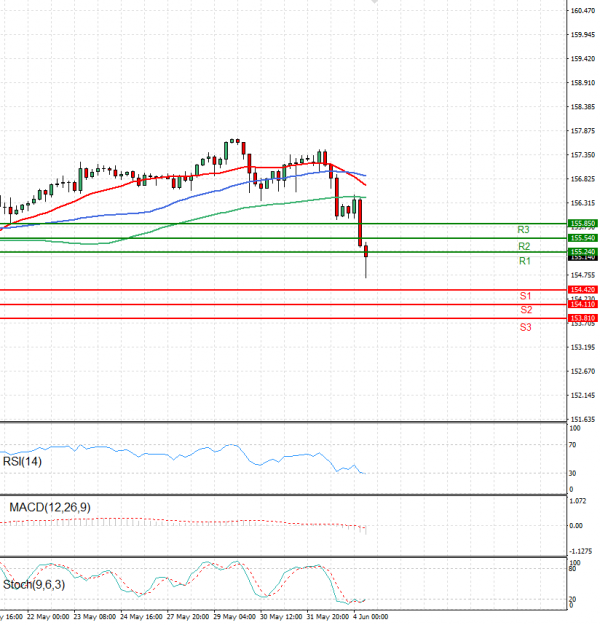Click the R3 resistance label

[x=523, y=230]
